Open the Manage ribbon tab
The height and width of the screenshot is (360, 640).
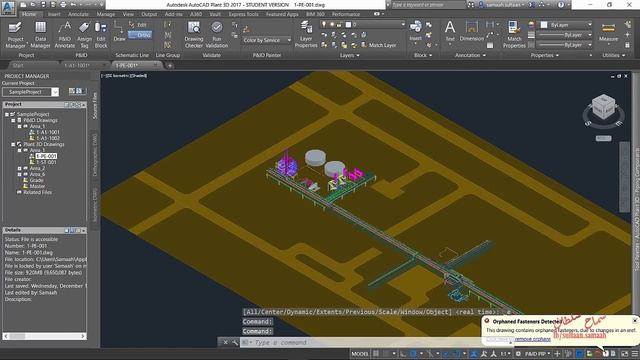[106, 14]
